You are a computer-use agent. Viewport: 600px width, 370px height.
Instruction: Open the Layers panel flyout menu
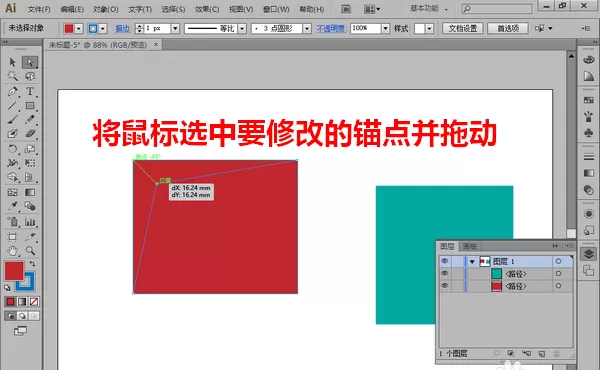click(x=571, y=246)
